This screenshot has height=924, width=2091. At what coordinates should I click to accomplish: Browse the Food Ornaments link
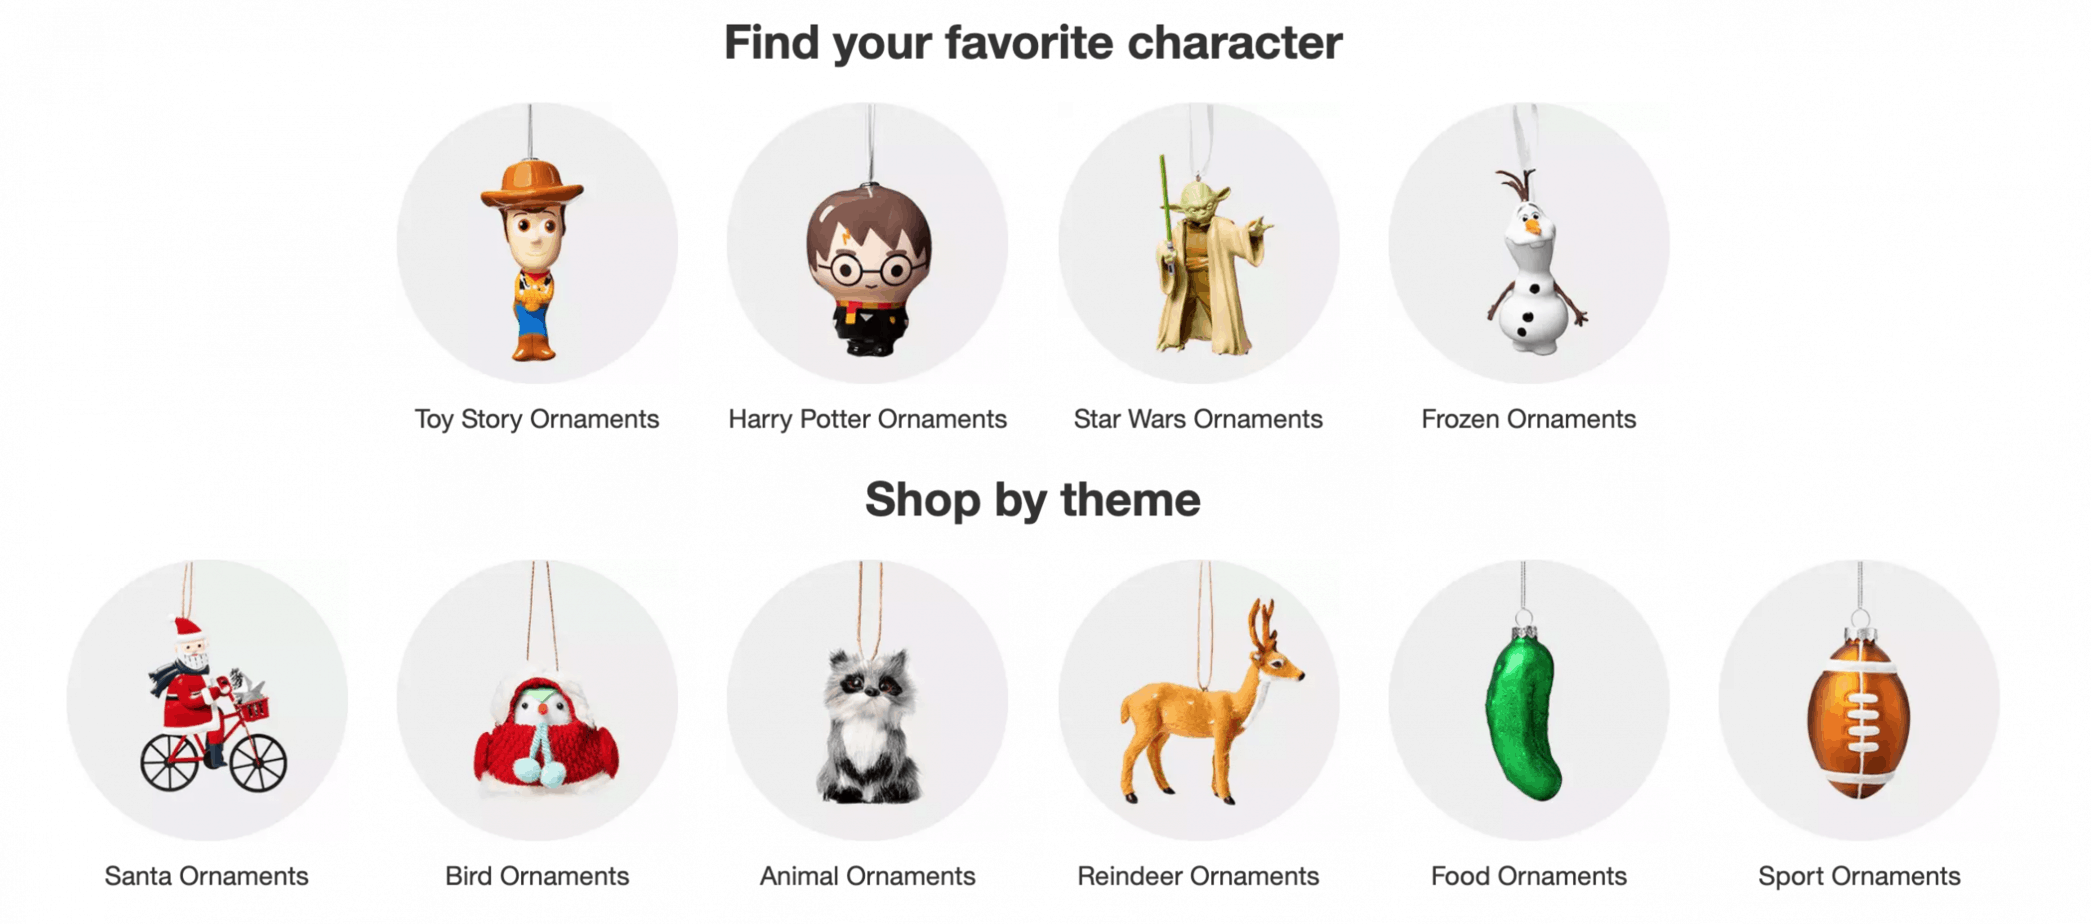(1529, 876)
